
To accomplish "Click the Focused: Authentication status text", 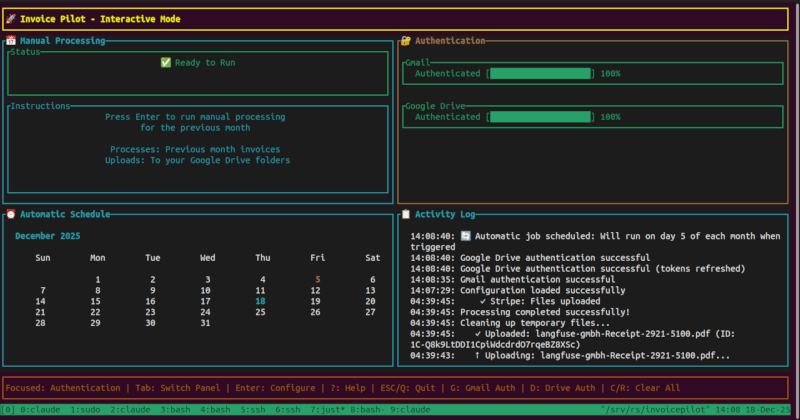I will [x=63, y=388].
